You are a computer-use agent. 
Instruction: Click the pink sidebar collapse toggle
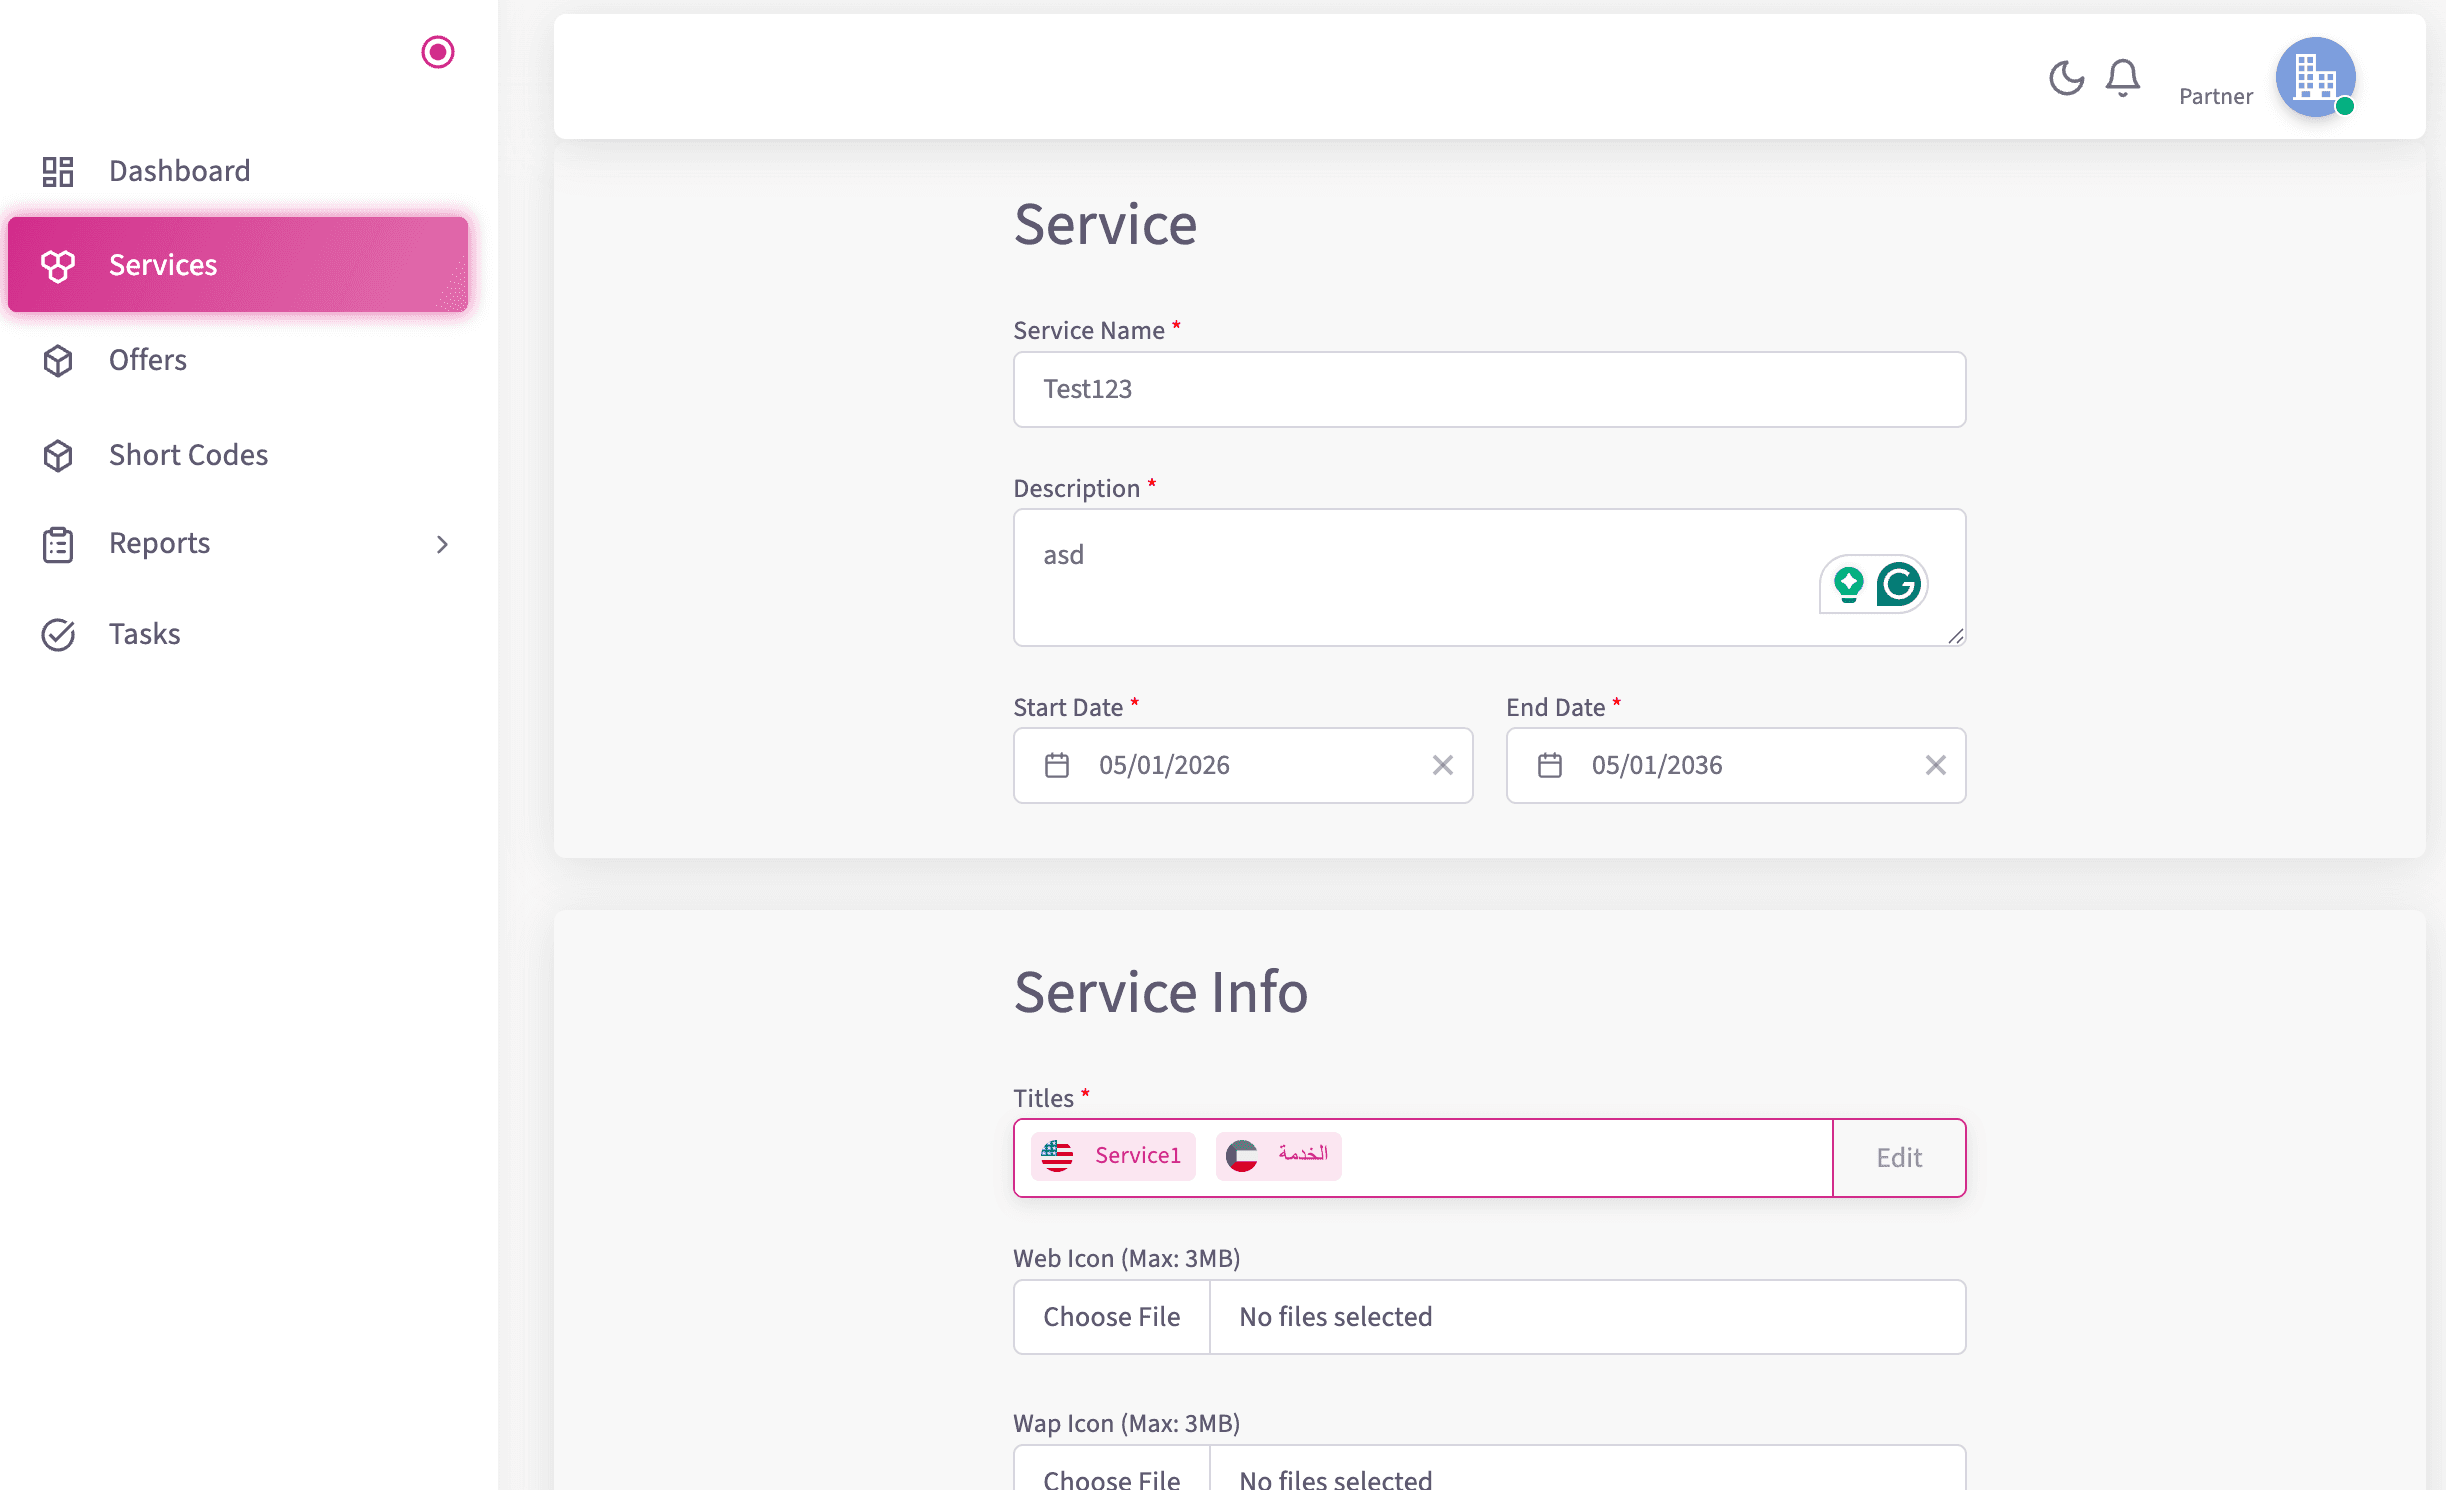[x=437, y=52]
